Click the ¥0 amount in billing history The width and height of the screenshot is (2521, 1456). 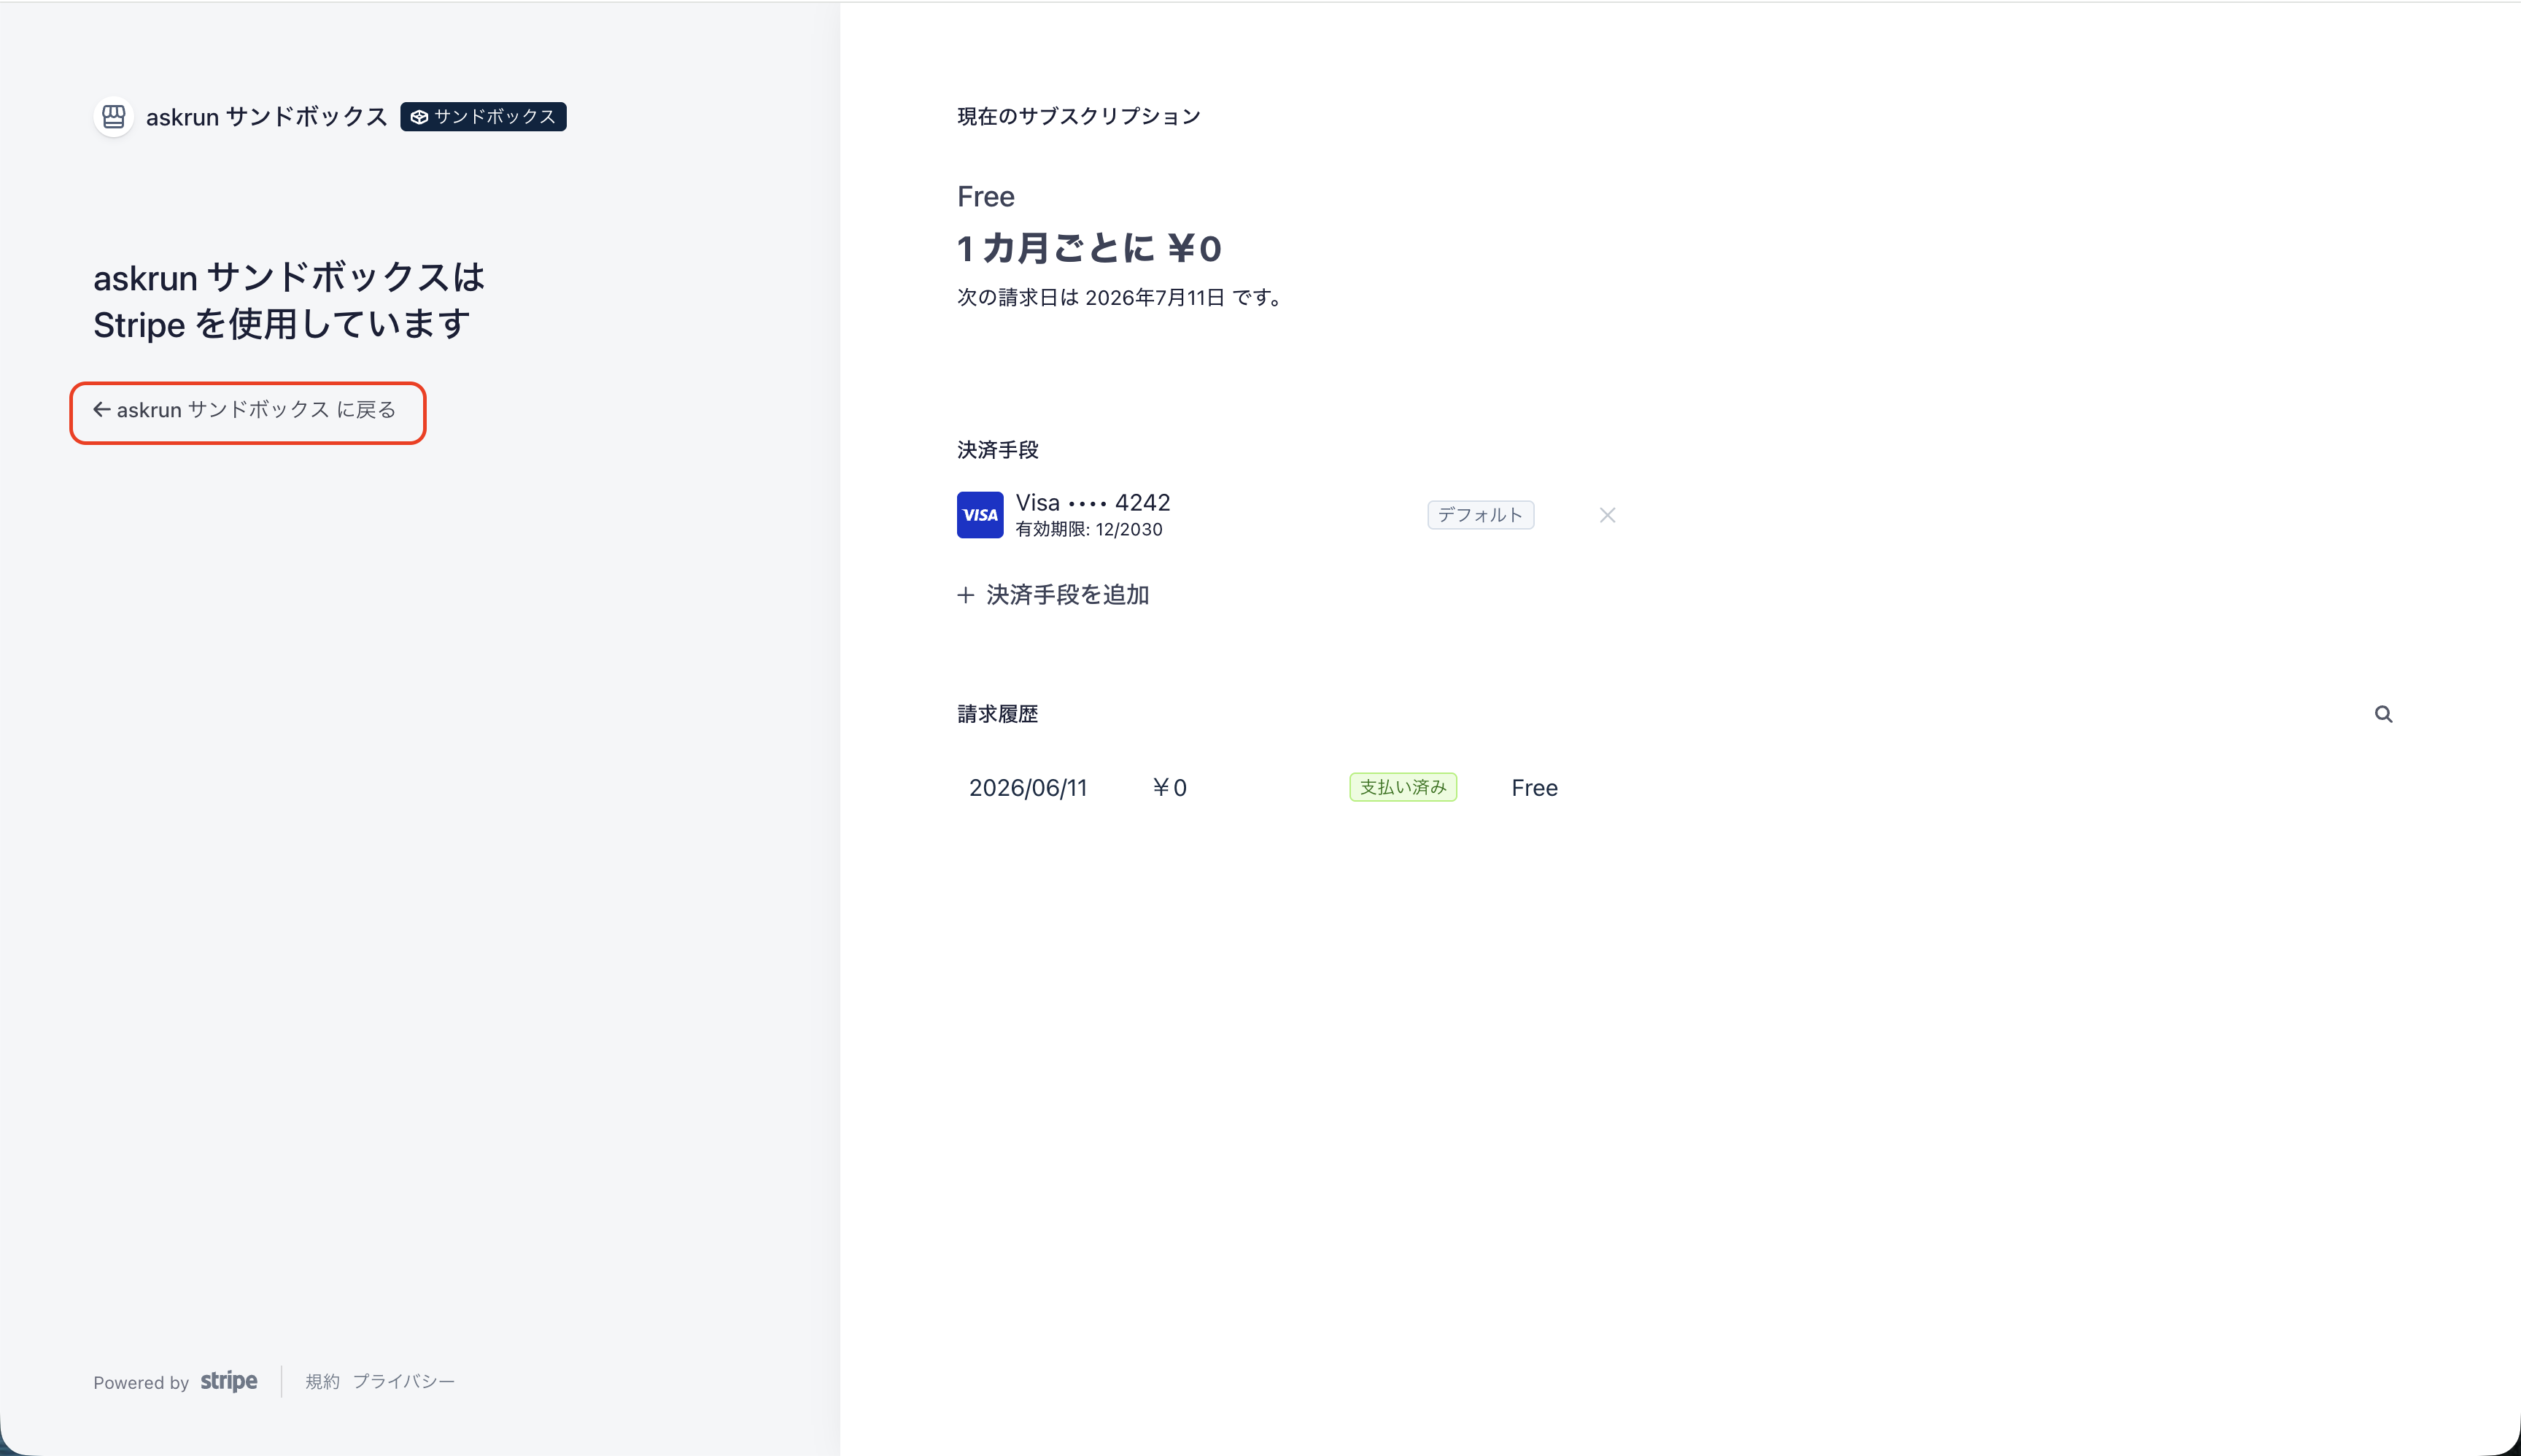click(x=1169, y=788)
